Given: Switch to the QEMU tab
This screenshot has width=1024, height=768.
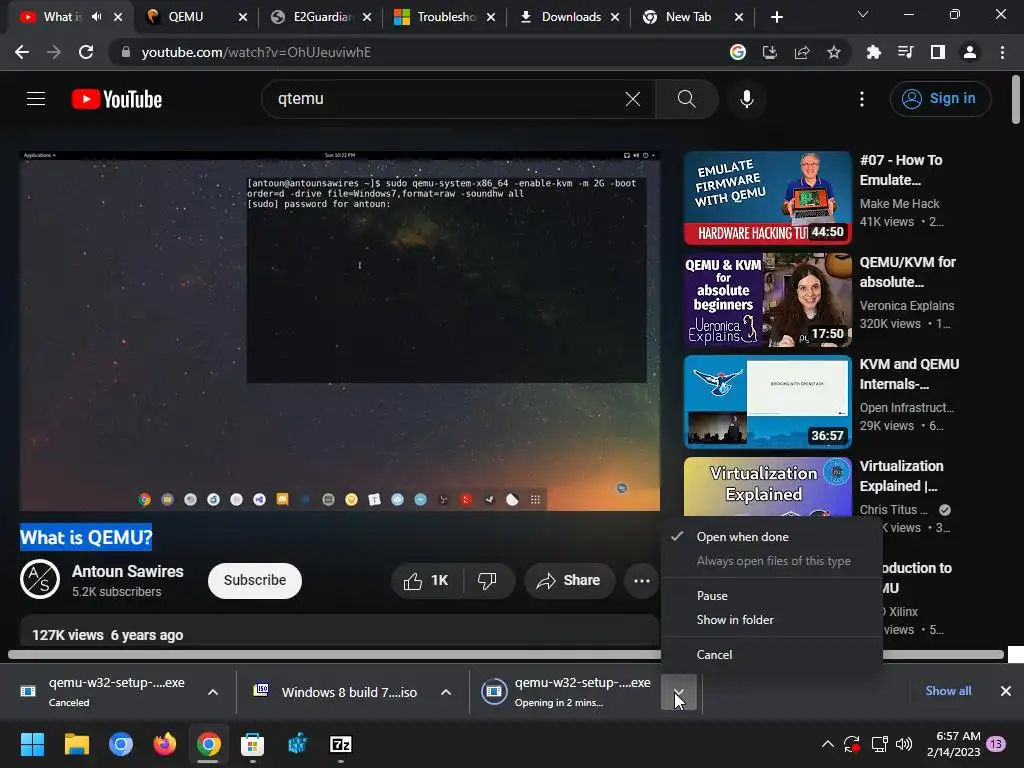Looking at the screenshot, I should tap(196, 17).
